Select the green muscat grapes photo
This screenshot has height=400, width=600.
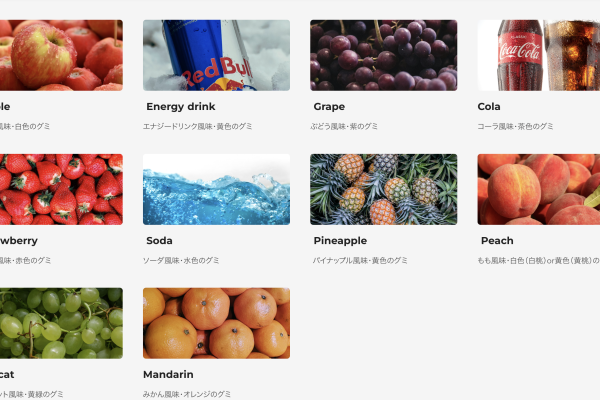61,323
